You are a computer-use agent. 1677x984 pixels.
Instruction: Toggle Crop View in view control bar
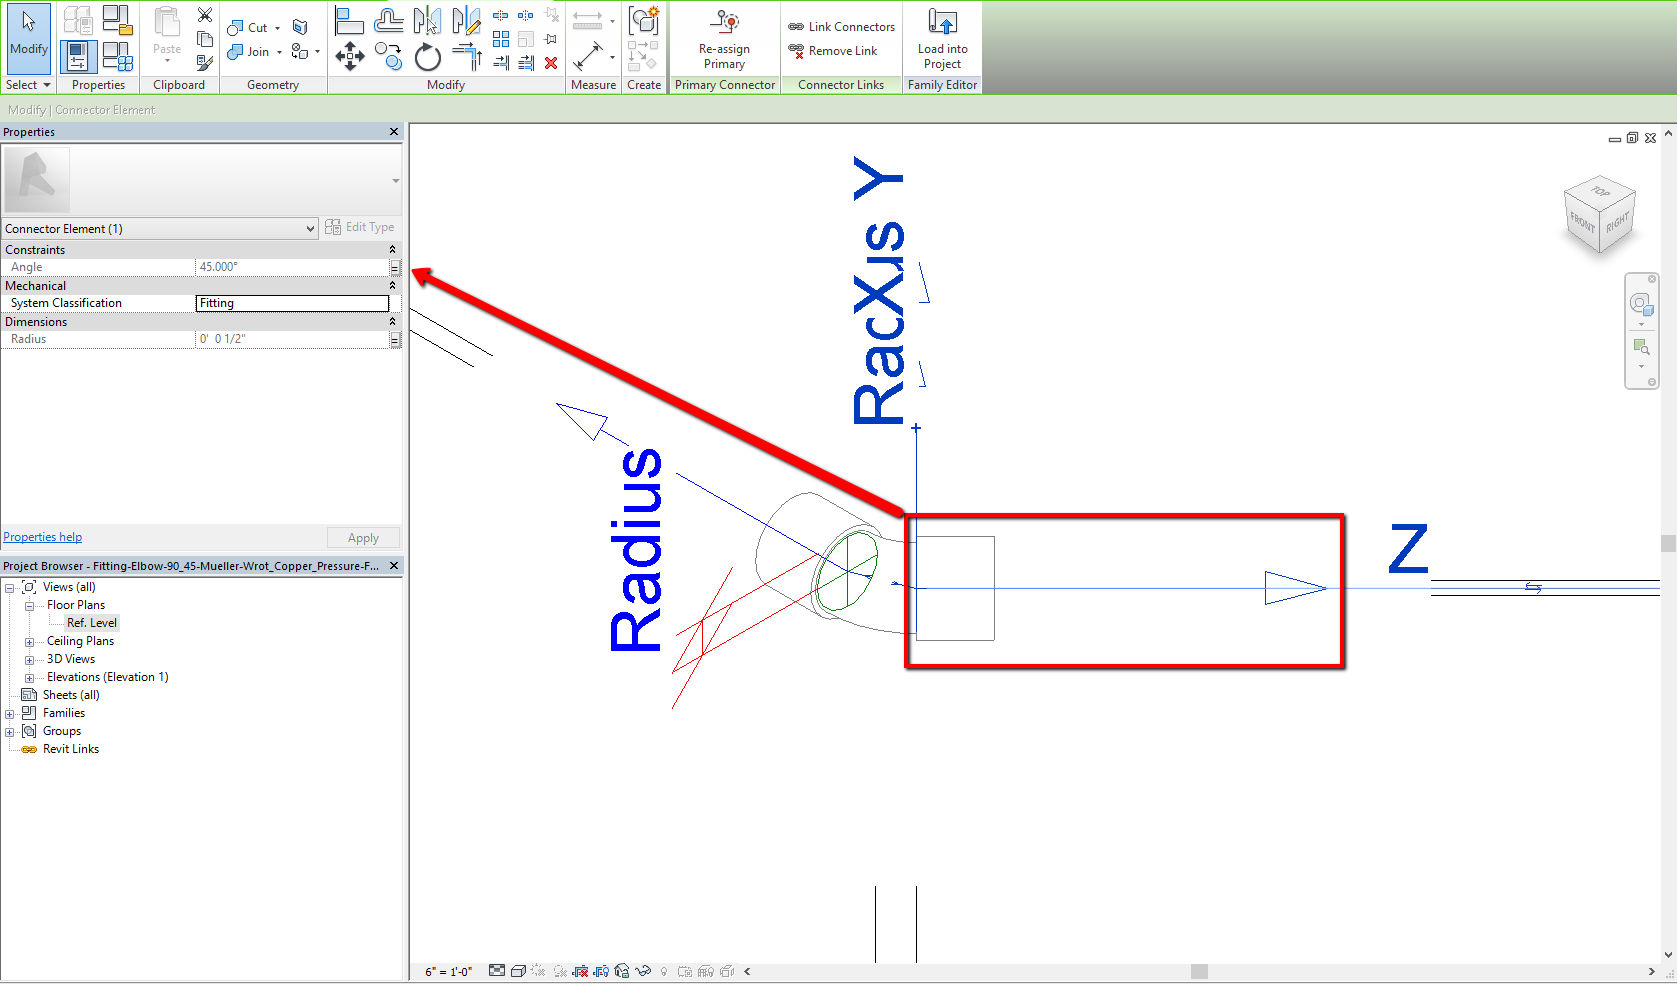coord(580,971)
